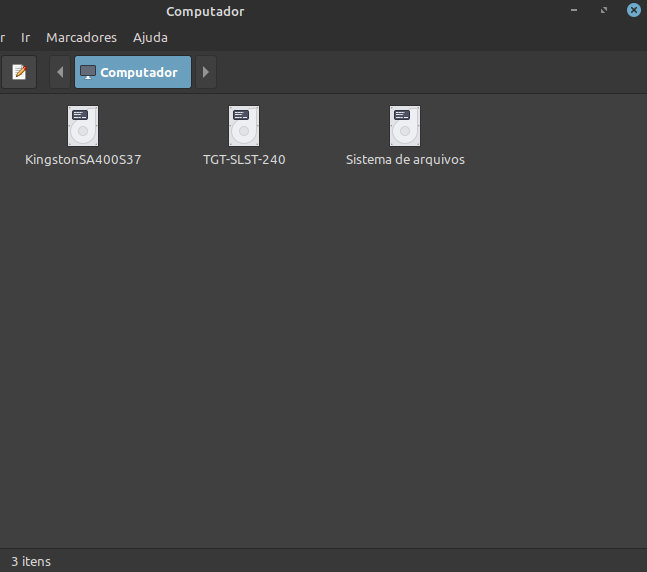This screenshot has height=572, width=647.
Task: Click the TGT-SLST-240 label text
Action: pos(244,160)
